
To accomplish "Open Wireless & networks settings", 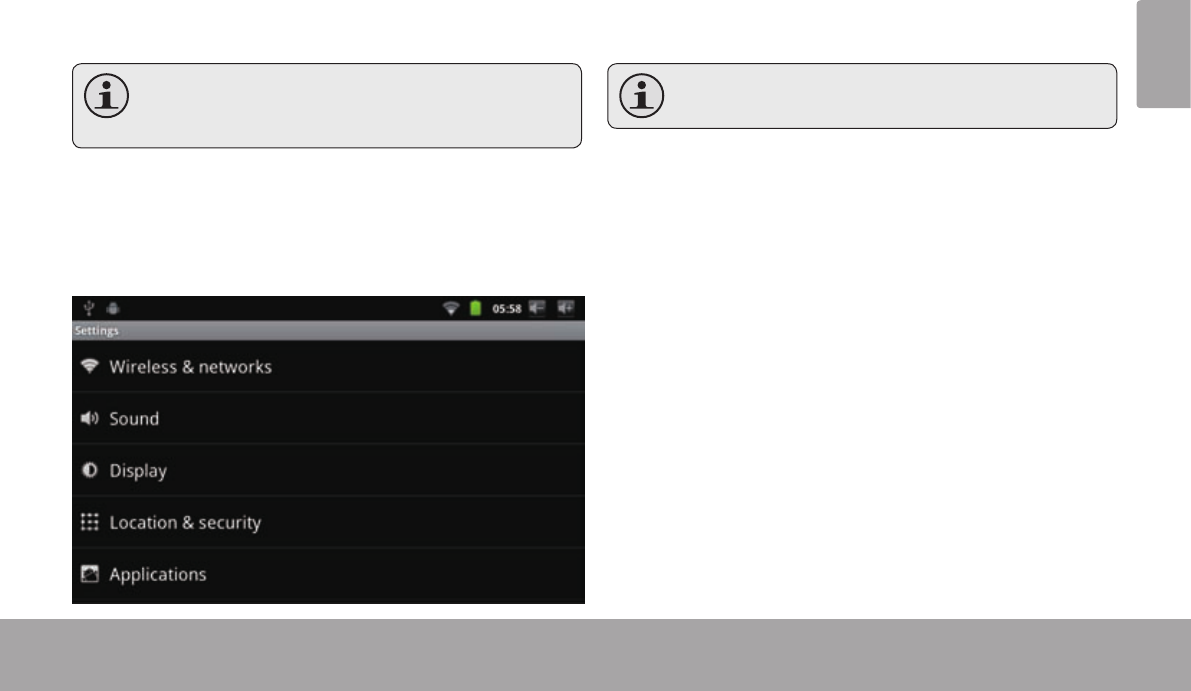I will (x=328, y=366).
